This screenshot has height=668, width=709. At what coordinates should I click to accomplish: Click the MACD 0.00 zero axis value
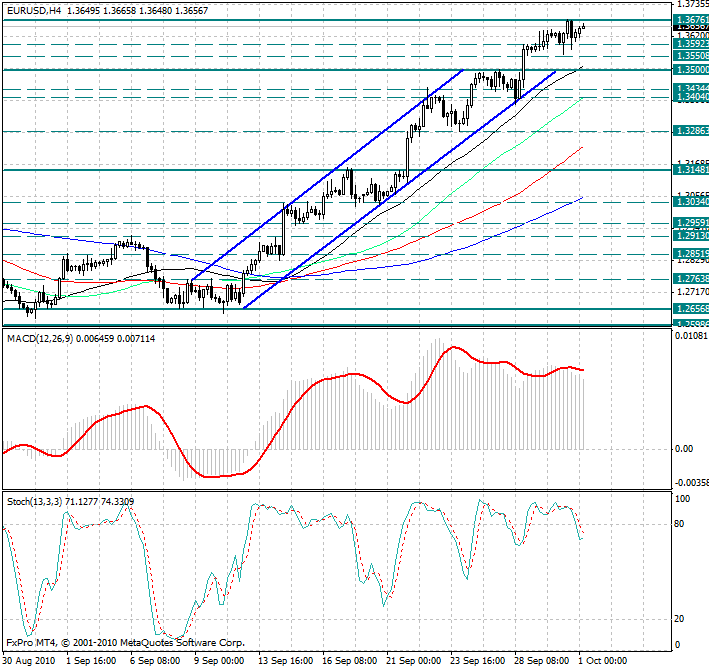pos(684,449)
